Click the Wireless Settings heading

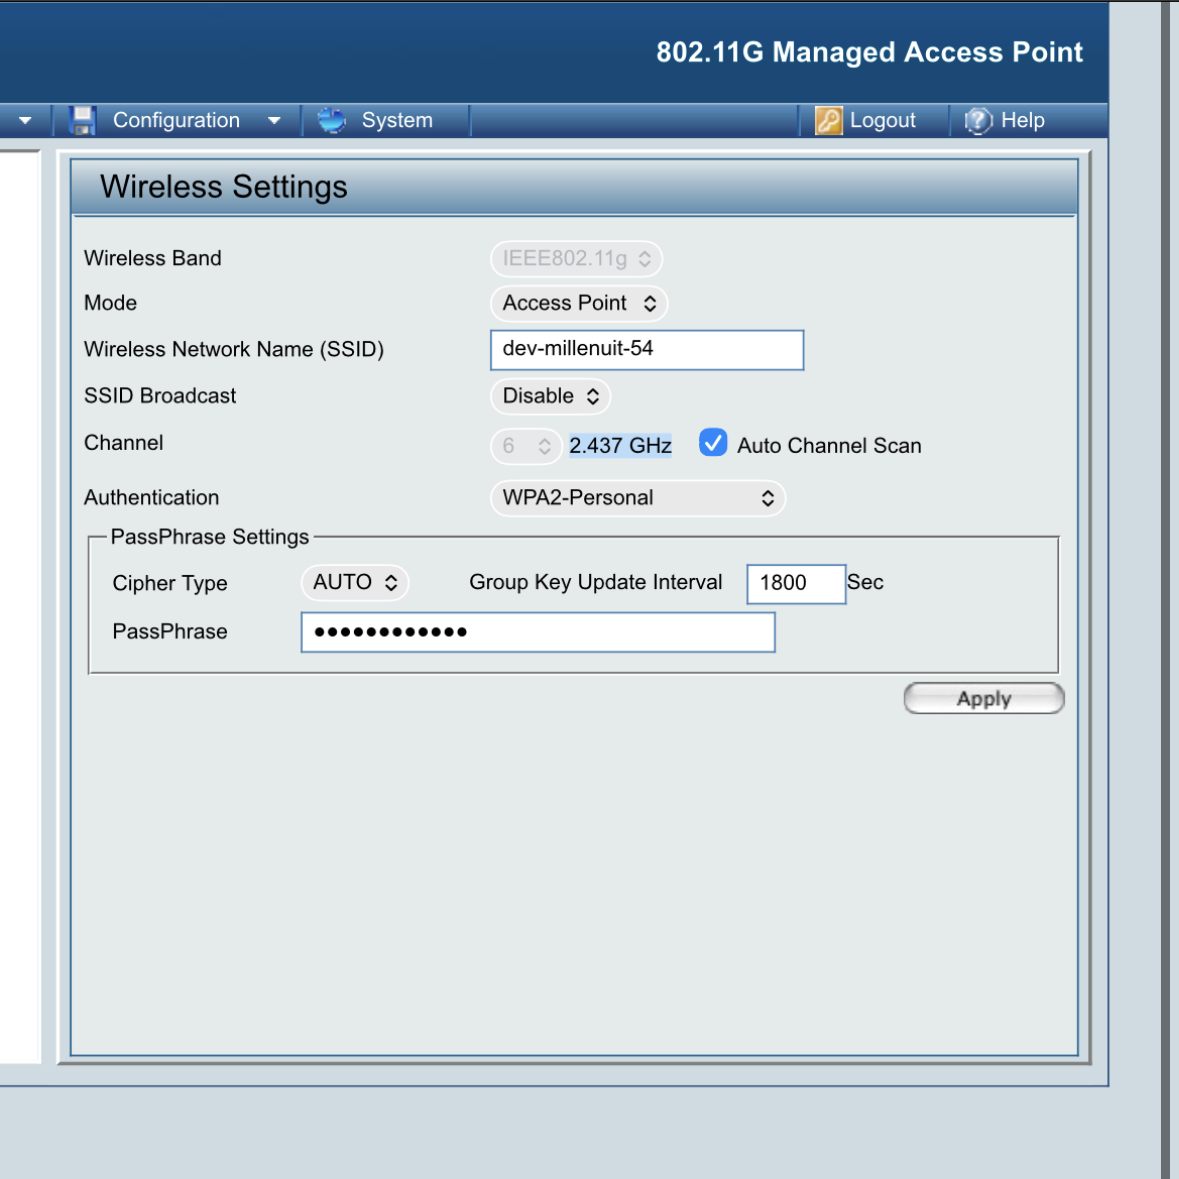(x=223, y=186)
